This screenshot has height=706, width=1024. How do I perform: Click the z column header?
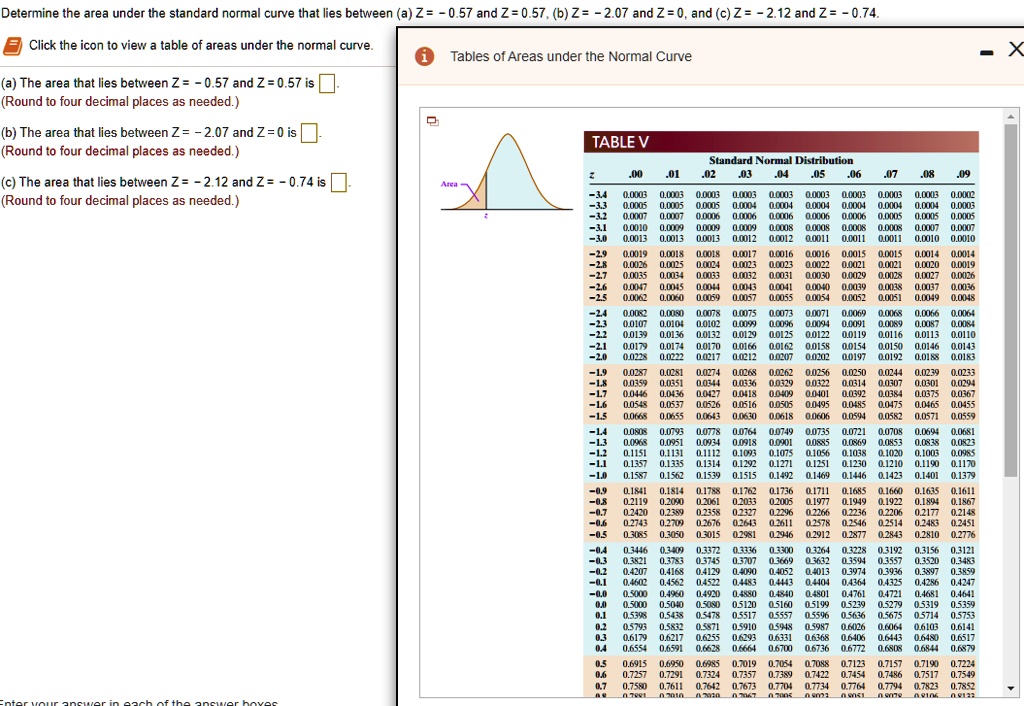click(592, 174)
